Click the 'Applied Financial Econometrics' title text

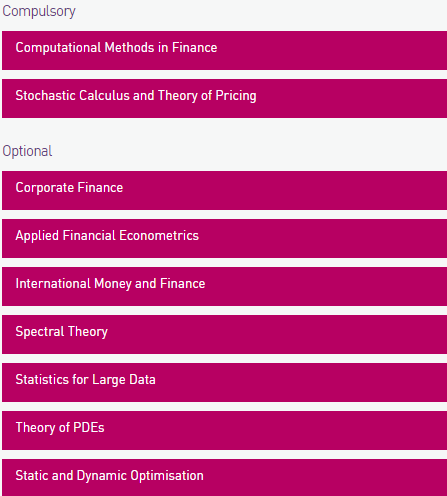[107, 236]
